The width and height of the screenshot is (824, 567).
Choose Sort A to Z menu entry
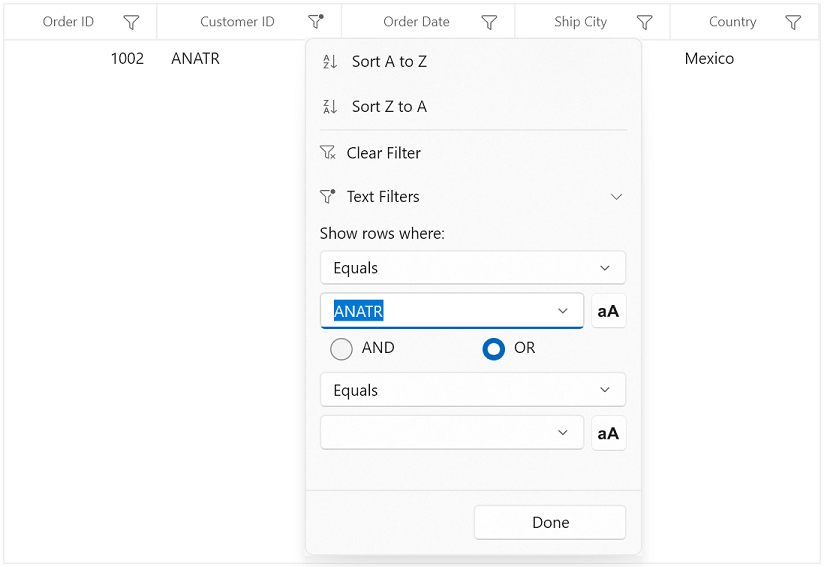tap(473, 61)
